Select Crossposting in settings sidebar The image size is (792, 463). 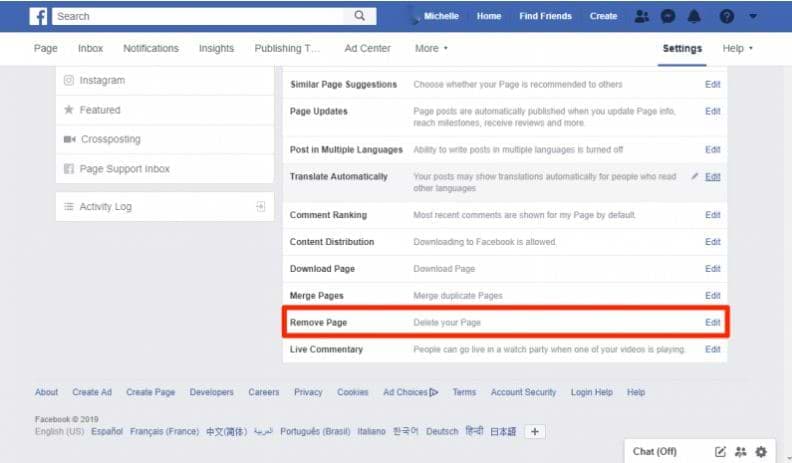pyautogui.click(x=165, y=139)
